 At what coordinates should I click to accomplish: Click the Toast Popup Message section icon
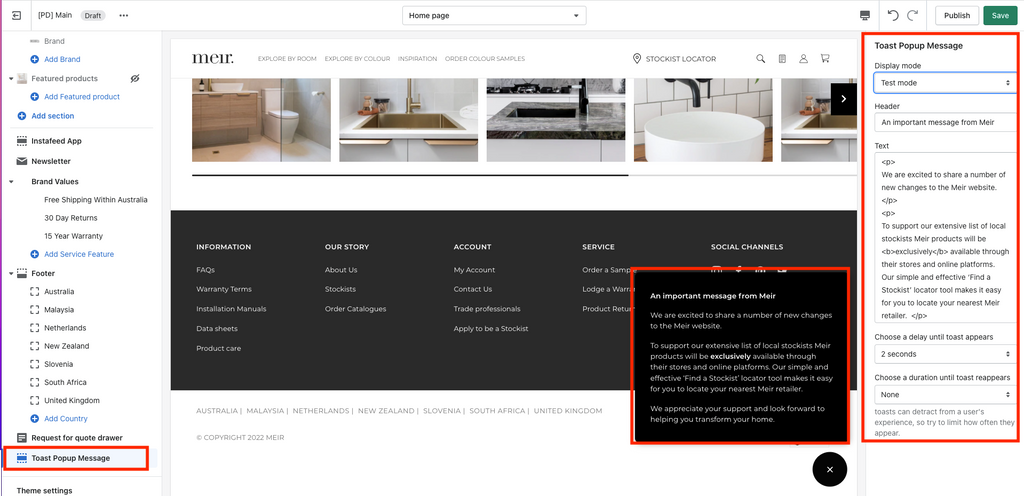pyautogui.click(x=22, y=458)
